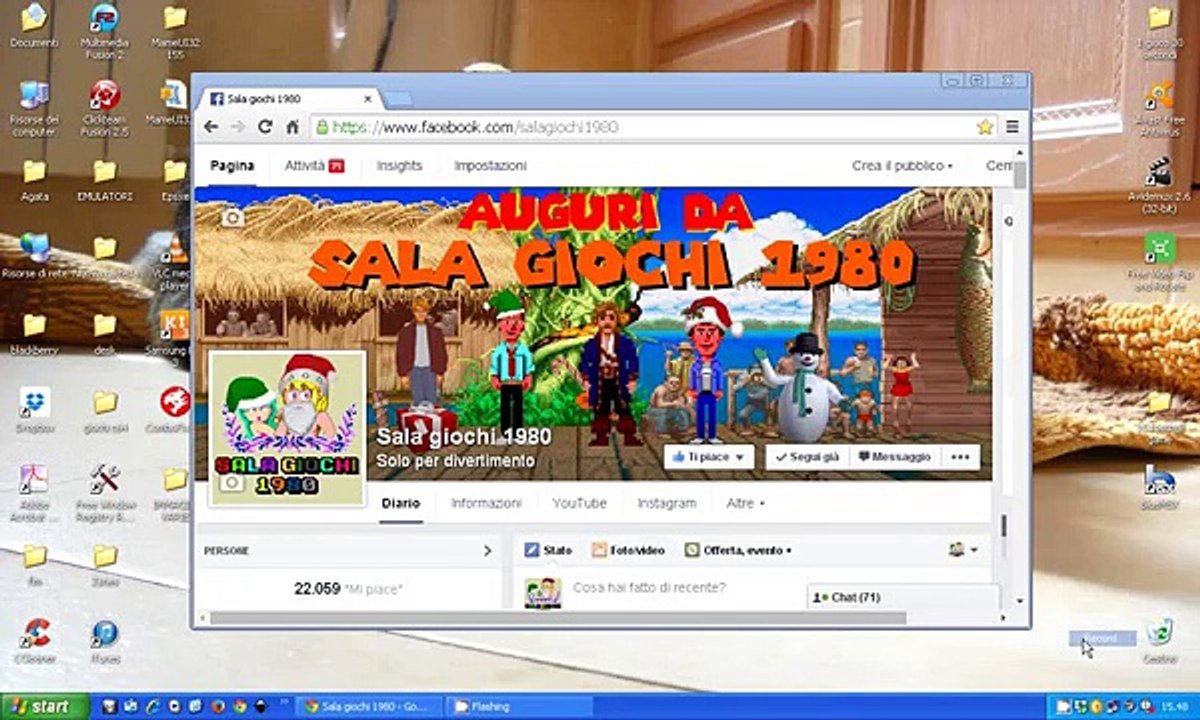Open a new browser tab
1200x720 pixels.
coord(397,99)
